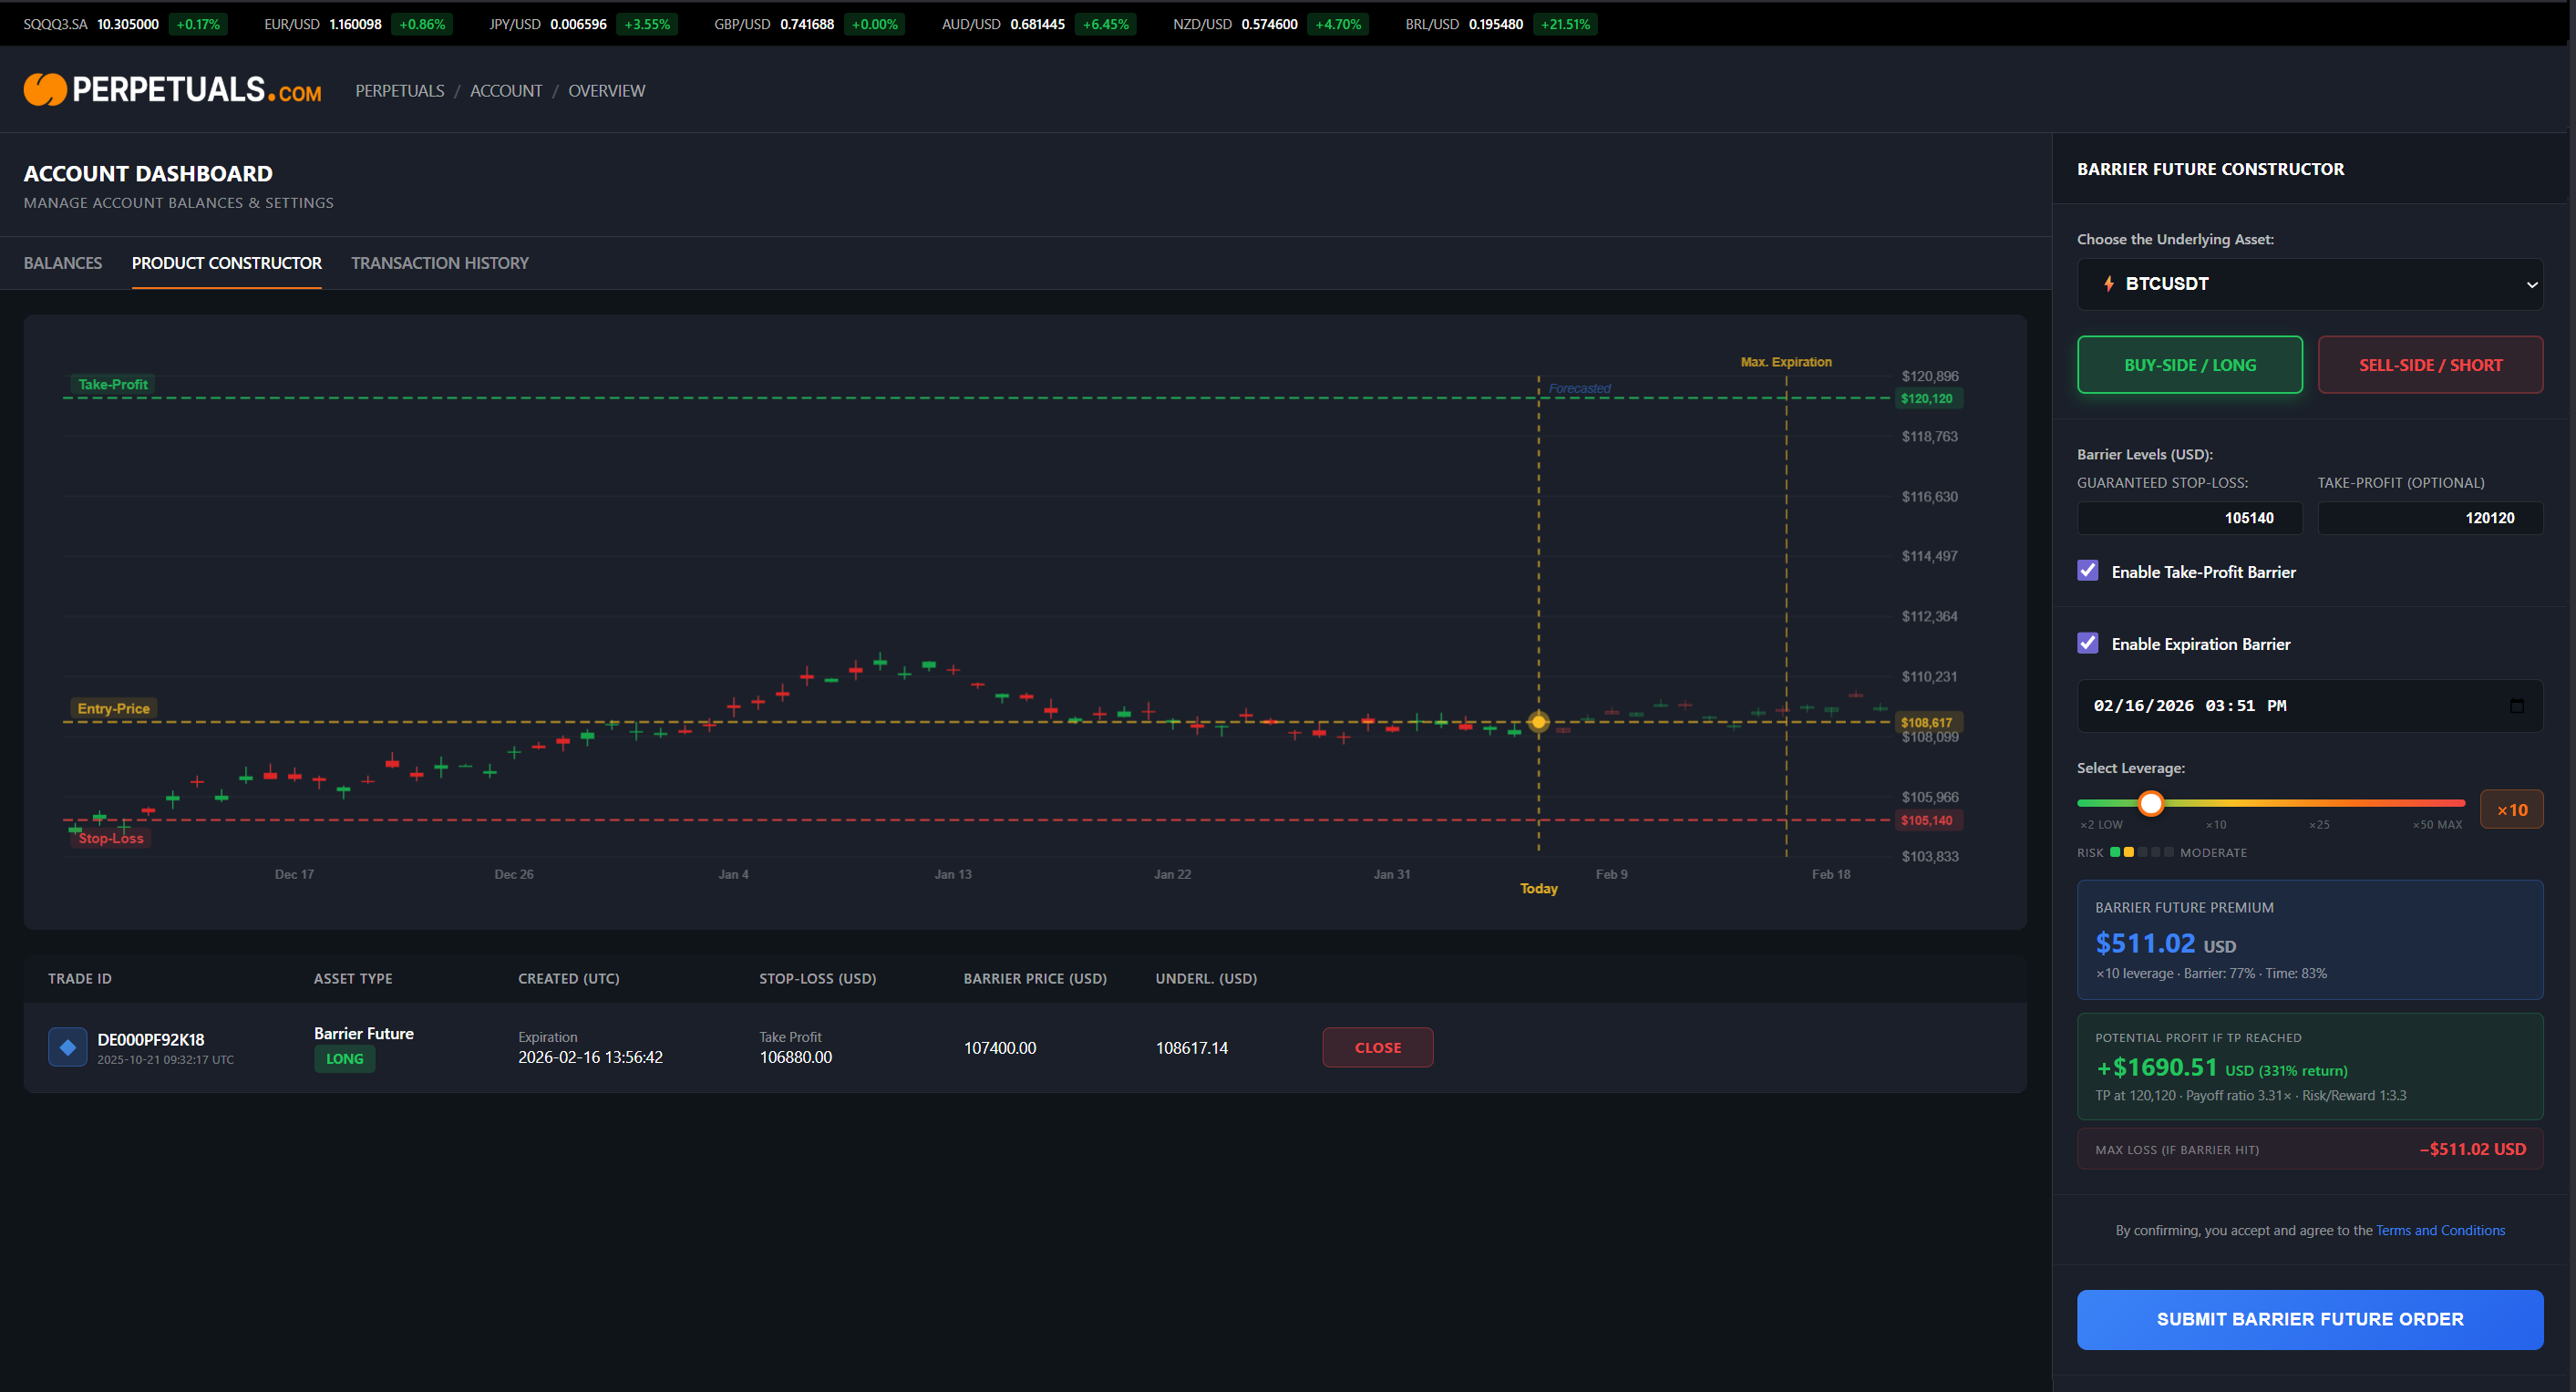2576x1392 pixels.
Task: Click the Entry-Price label tag on chart
Action: click(113, 708)
